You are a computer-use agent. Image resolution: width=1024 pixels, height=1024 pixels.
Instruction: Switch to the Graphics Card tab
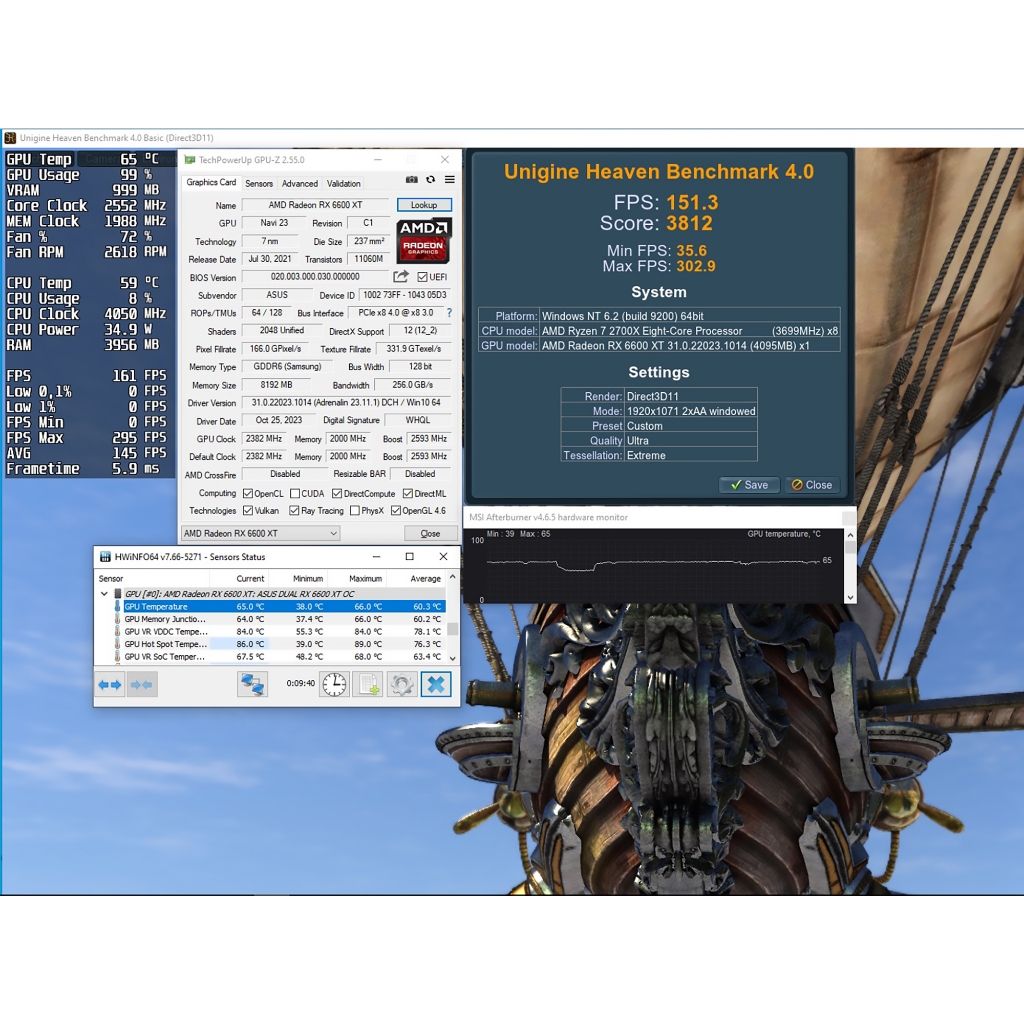[211, 183]
